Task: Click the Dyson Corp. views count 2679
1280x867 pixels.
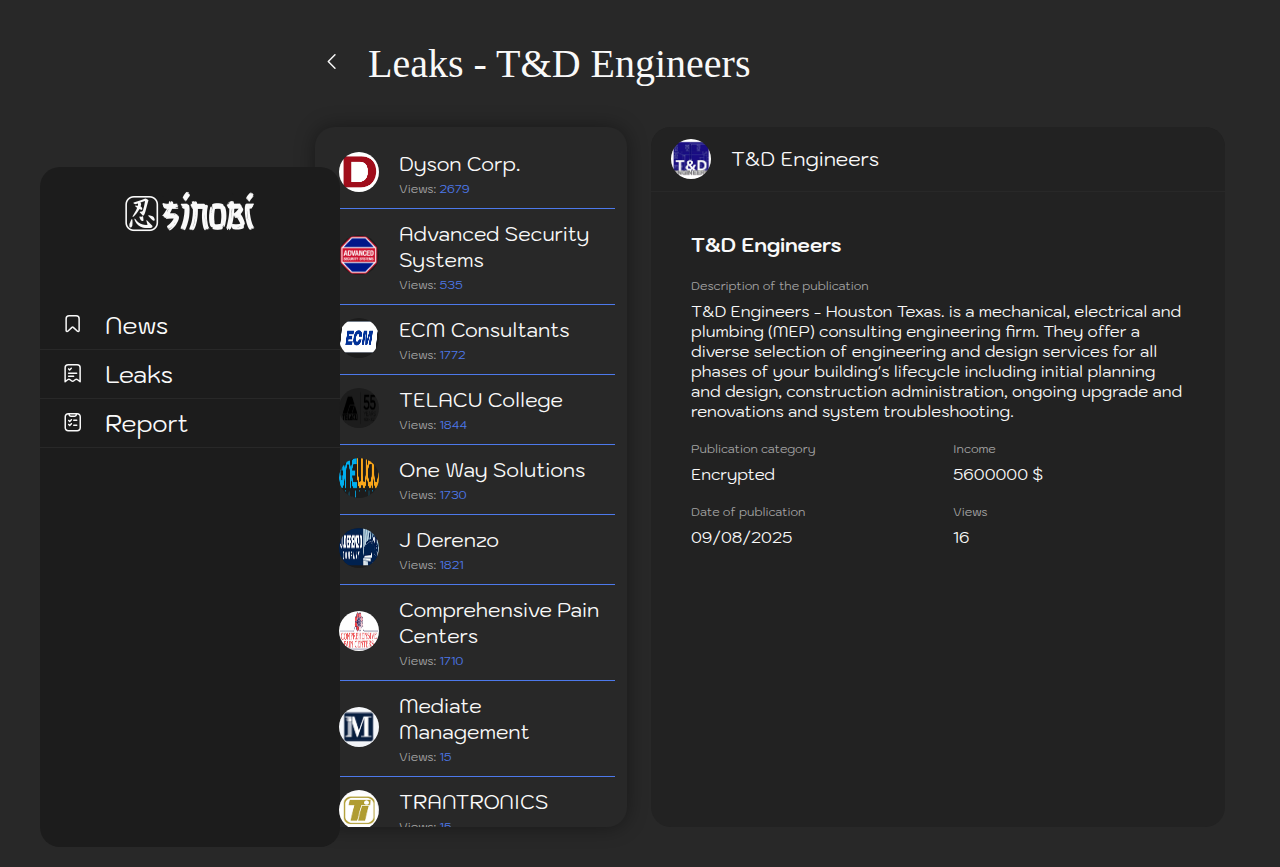Action: coord(454,189)
